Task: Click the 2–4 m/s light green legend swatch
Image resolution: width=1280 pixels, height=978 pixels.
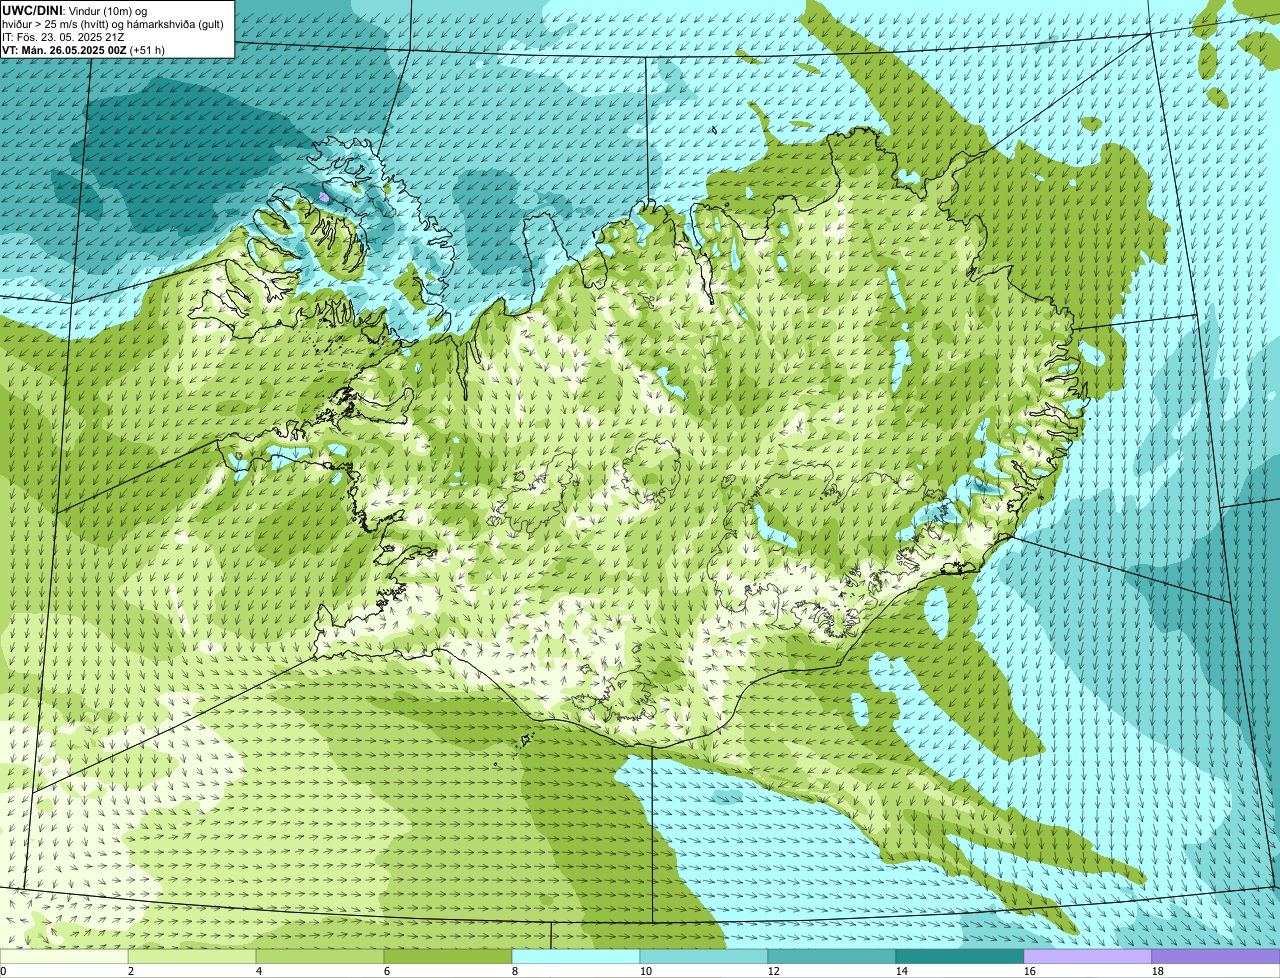Action: pos(192,957)
